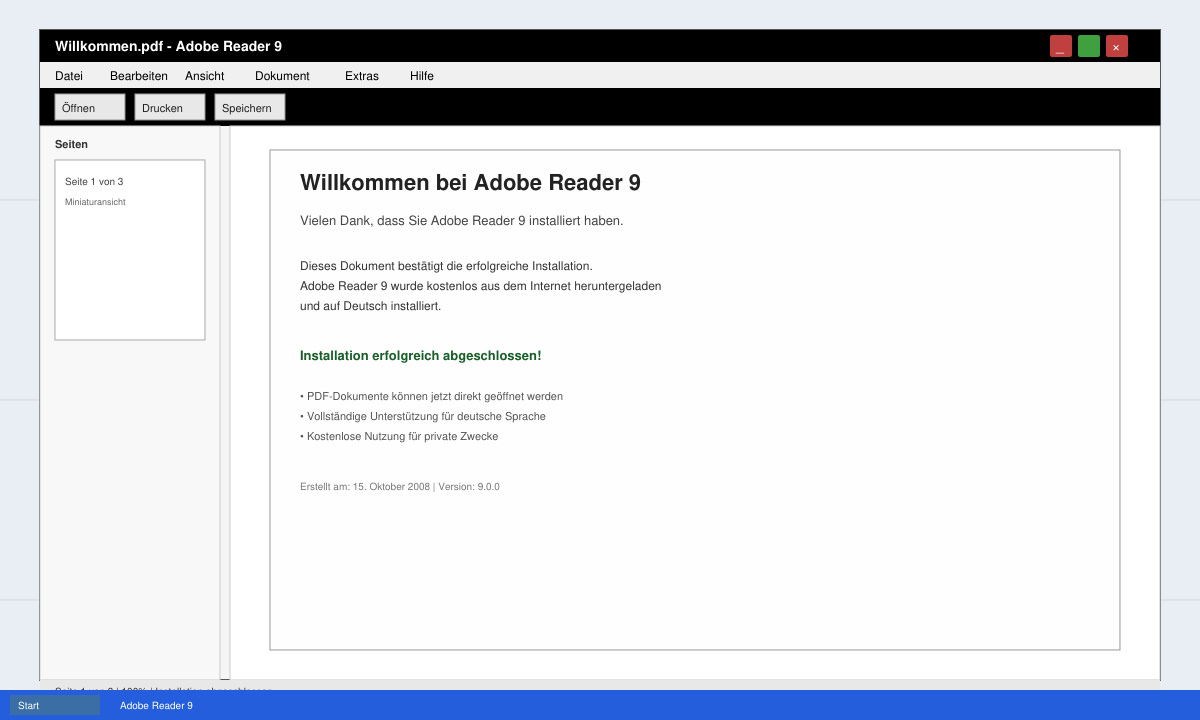The height and width of the screenshot is (720, 1200).
Task: Open the Ansicht menu
Action: point(205,76)
